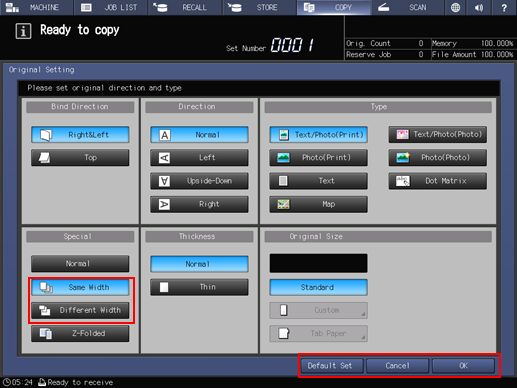Click the heart photo icon on Text/Photo(Photo)
Screen dimensions: 517x388
pos(402,135)
